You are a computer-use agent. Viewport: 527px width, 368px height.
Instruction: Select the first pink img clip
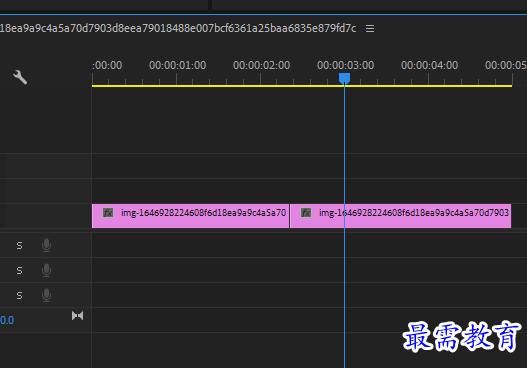click(x=190, y=216)
